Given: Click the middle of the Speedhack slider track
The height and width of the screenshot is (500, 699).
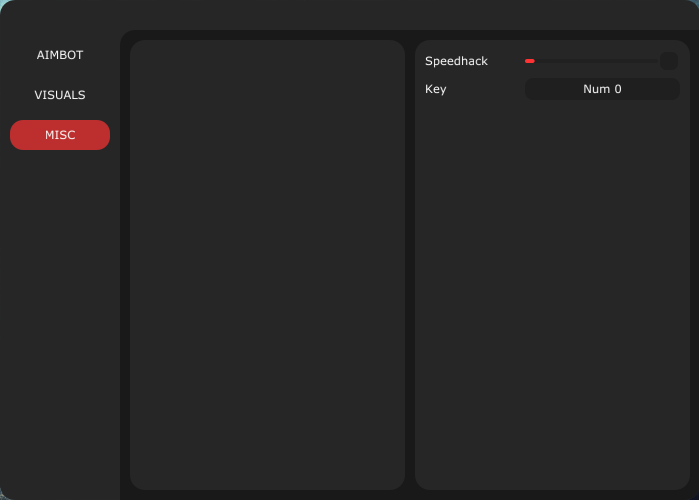Looking at the screenshot, I should point(591,61).
